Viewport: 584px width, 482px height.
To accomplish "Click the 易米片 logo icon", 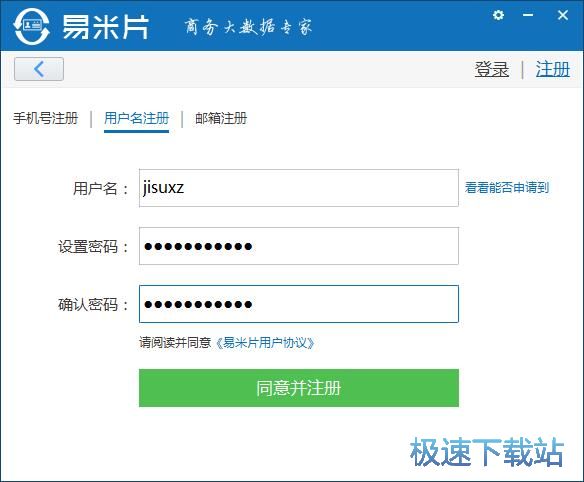I will [31, 26].
